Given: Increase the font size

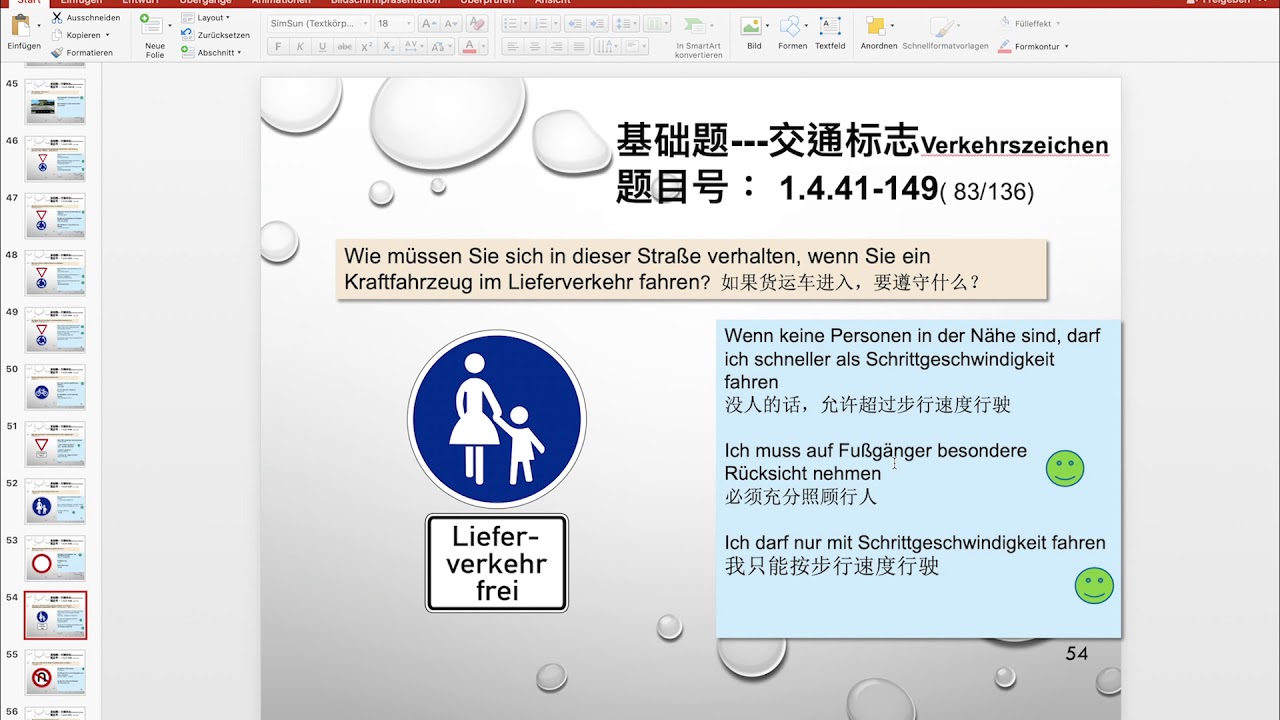Looking at the screenshot, I should (427, 23).
